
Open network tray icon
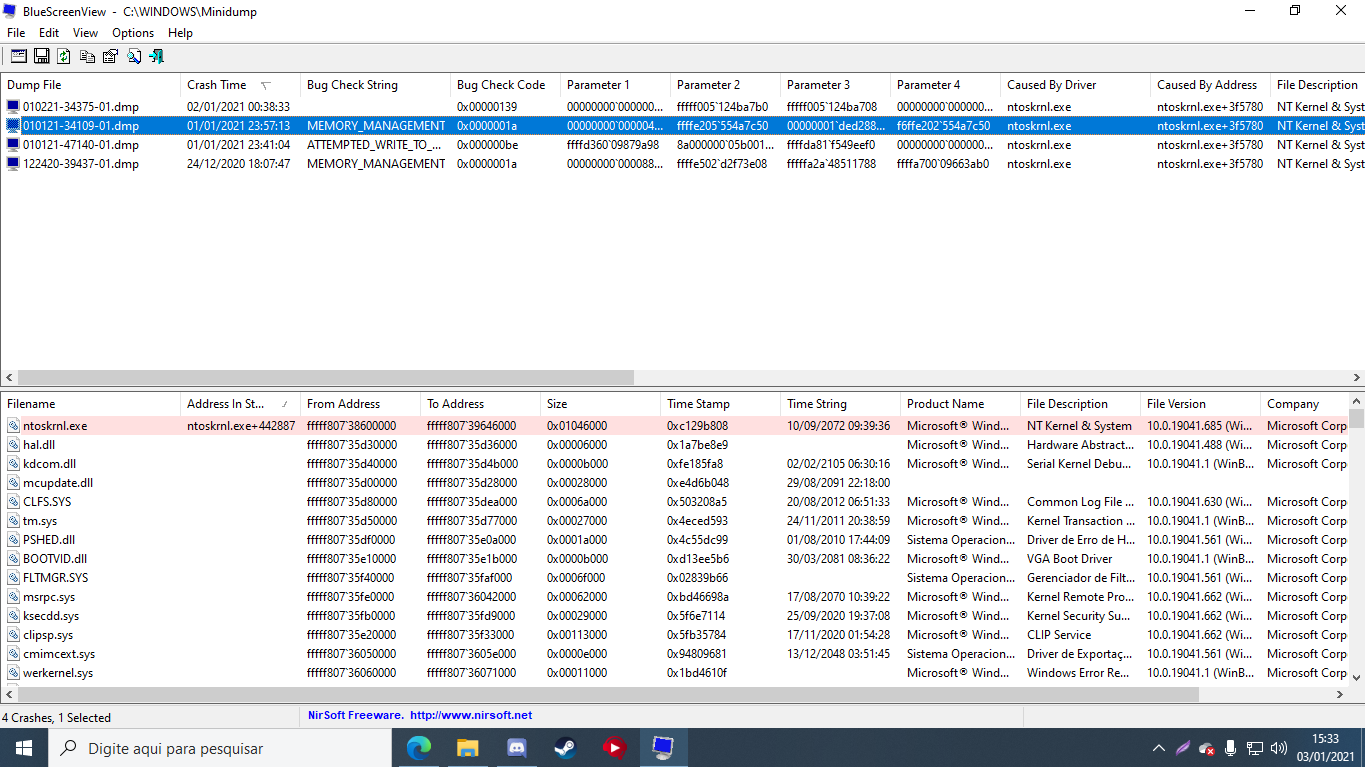[x=1255, y=748]
